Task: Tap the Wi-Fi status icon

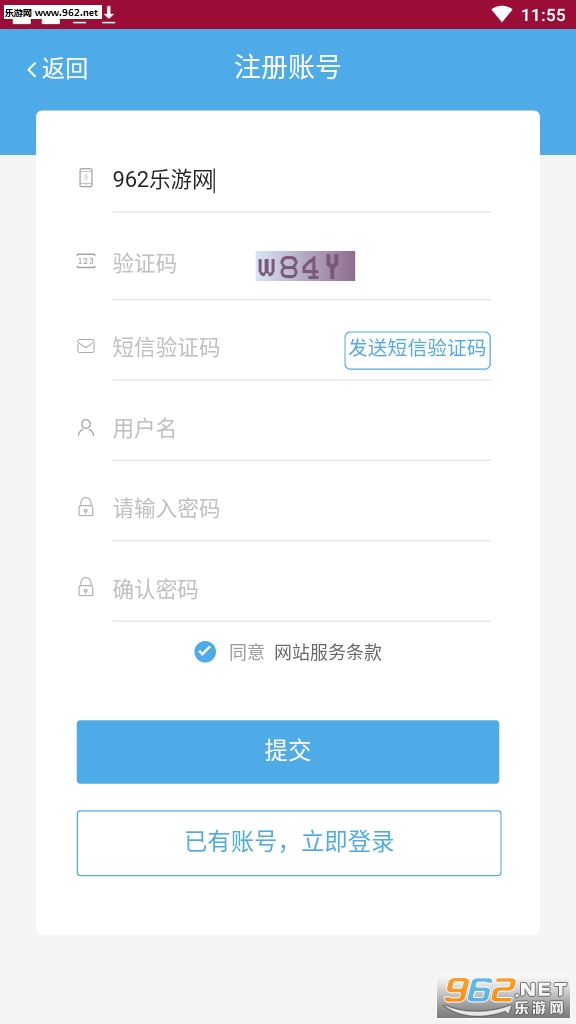Action: click(502, 14)
